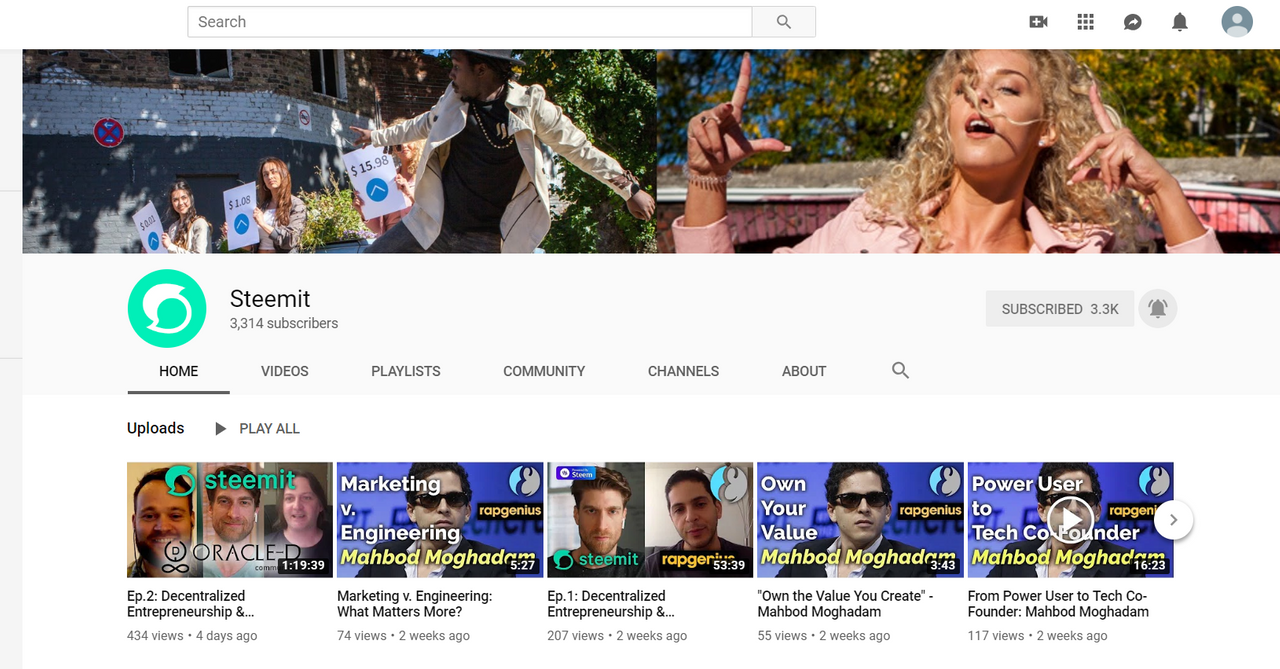Search within channel using magnifier icon

click(900, 371)
